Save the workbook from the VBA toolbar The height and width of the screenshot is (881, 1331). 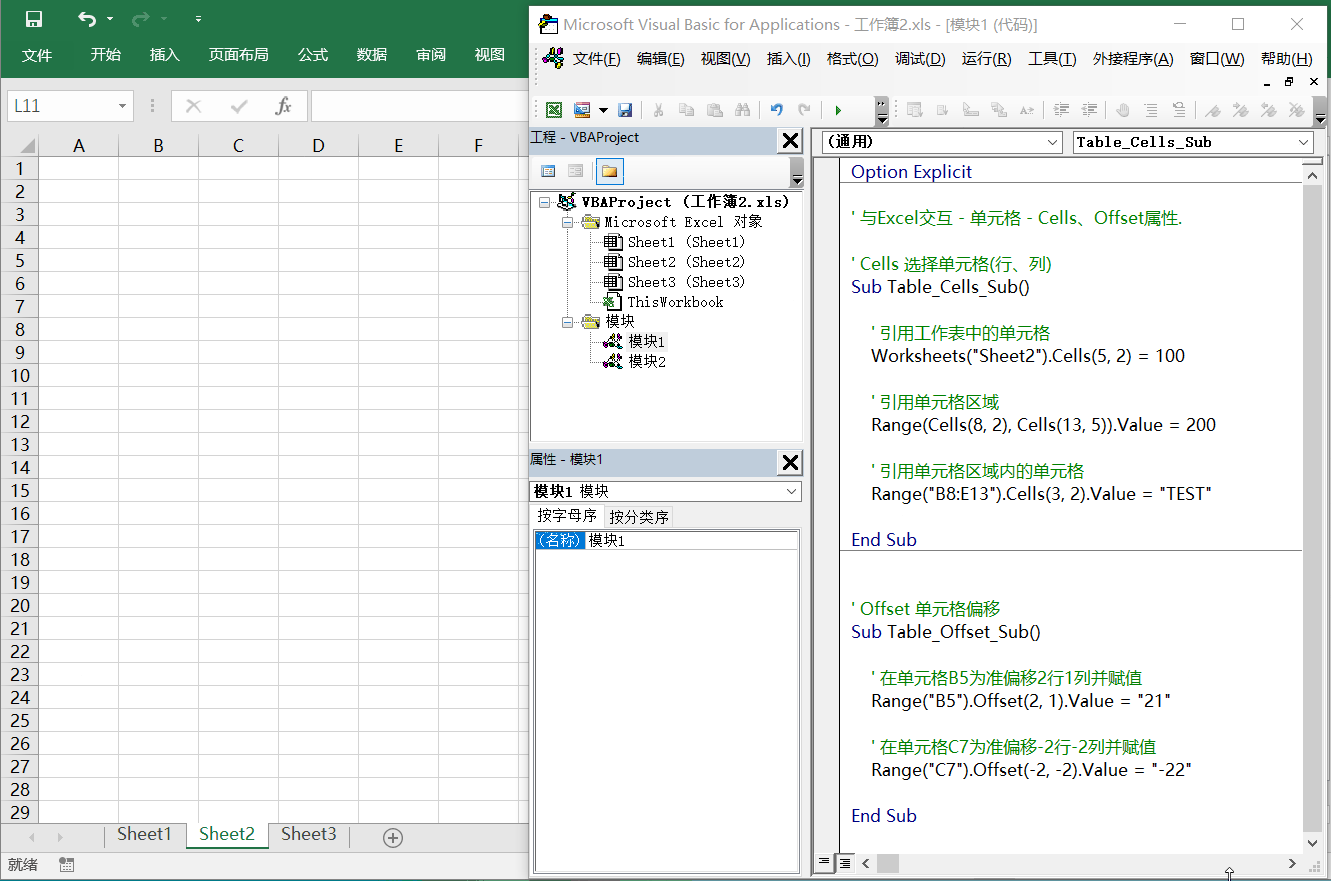pyautogui.click(x=625, y=110)
